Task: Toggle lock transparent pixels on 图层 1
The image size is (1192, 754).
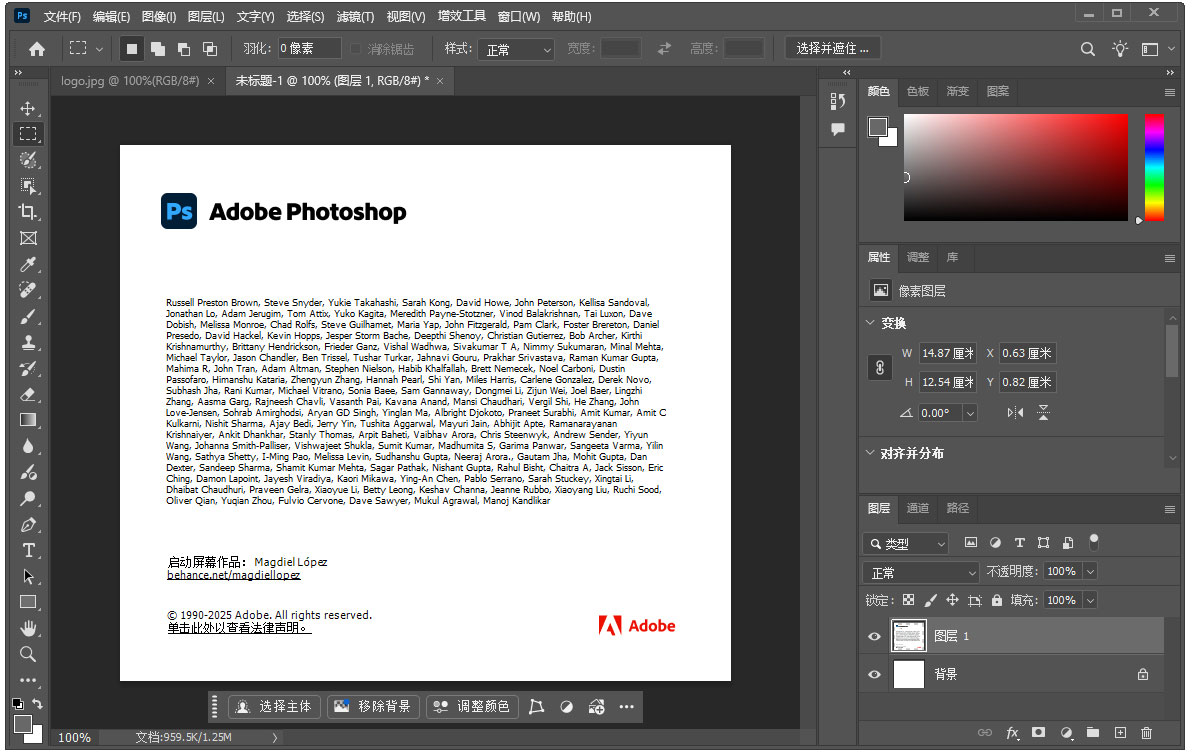Action: (x=908, y=600)
